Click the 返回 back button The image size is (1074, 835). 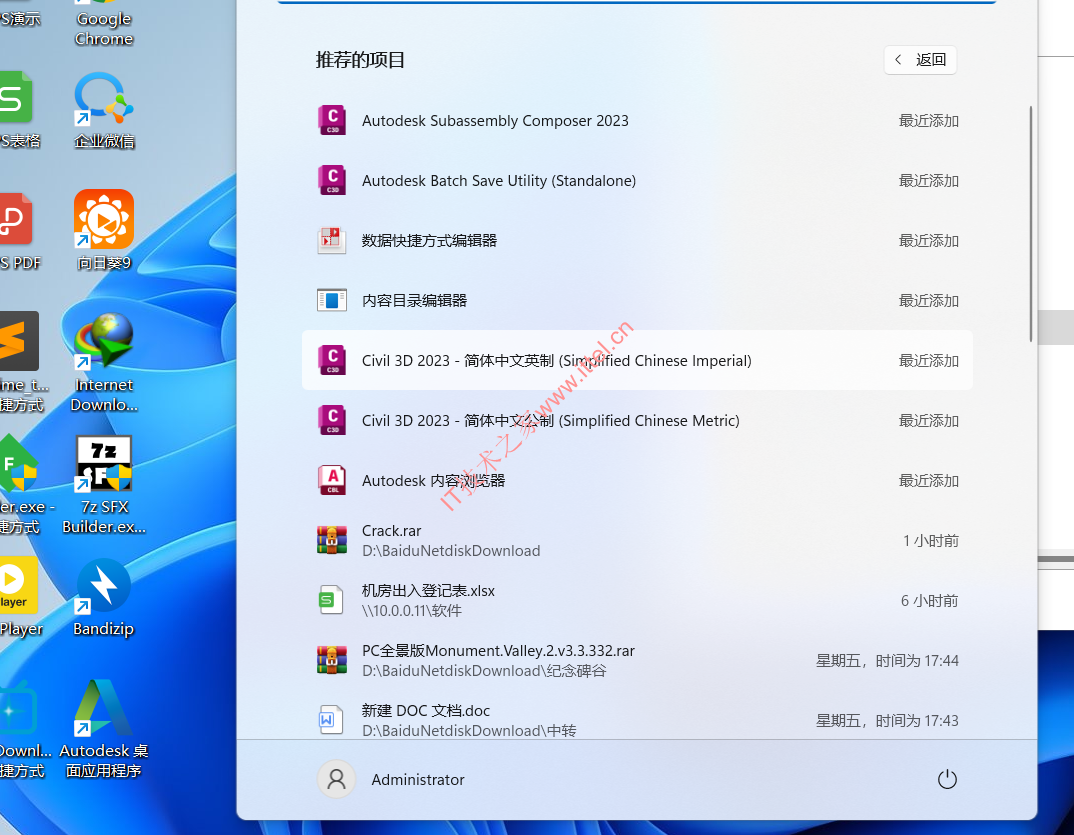click(920, 60)
